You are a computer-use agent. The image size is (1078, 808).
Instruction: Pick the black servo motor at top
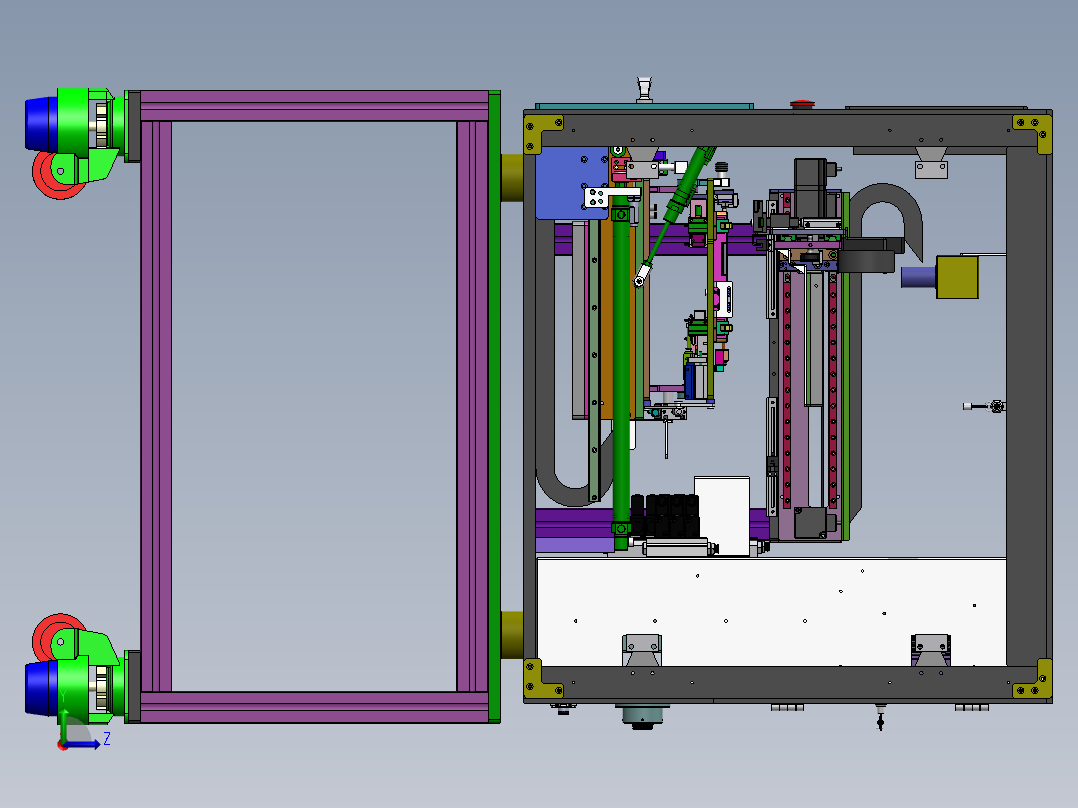(x=811, y=187)
